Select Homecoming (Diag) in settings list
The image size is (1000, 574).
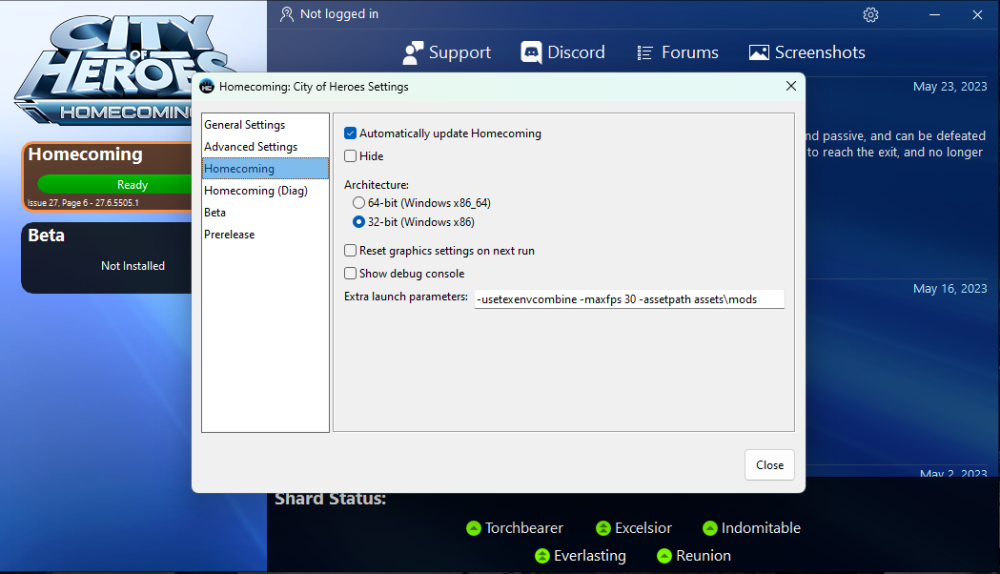click(x=256, y=190)
